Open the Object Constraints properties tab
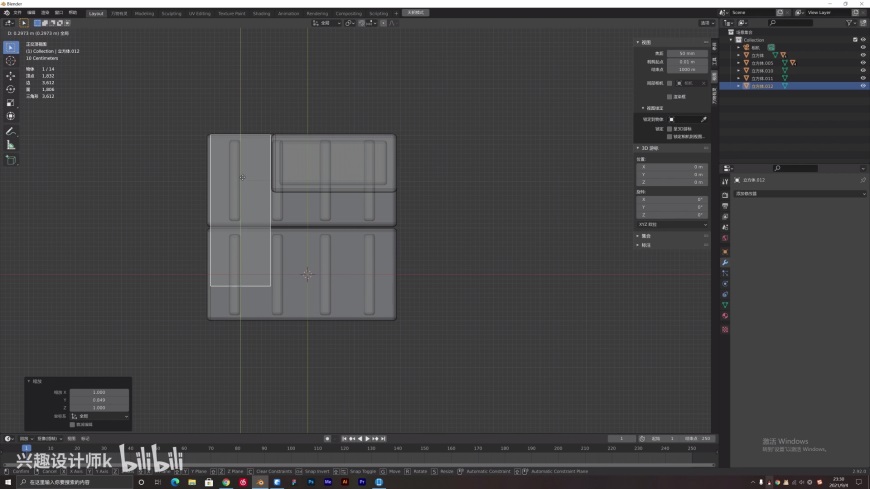Image resolution: width=870 pixels, height=489 pixels. tap(725, 294)
